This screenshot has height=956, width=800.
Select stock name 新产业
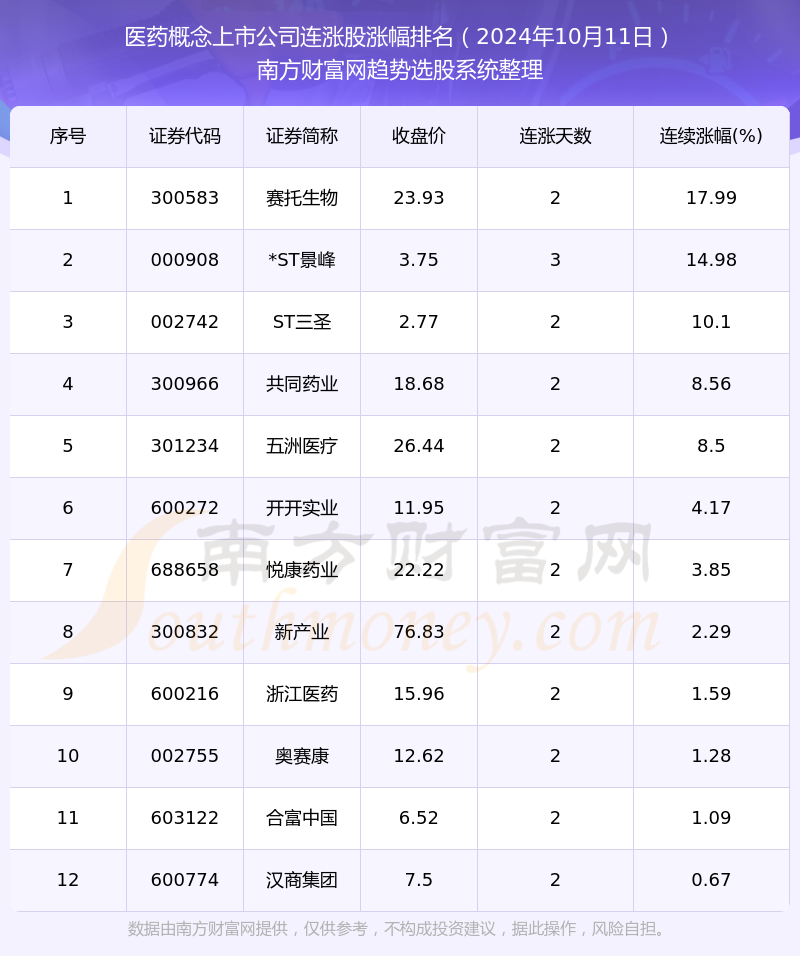click(302, 632)
